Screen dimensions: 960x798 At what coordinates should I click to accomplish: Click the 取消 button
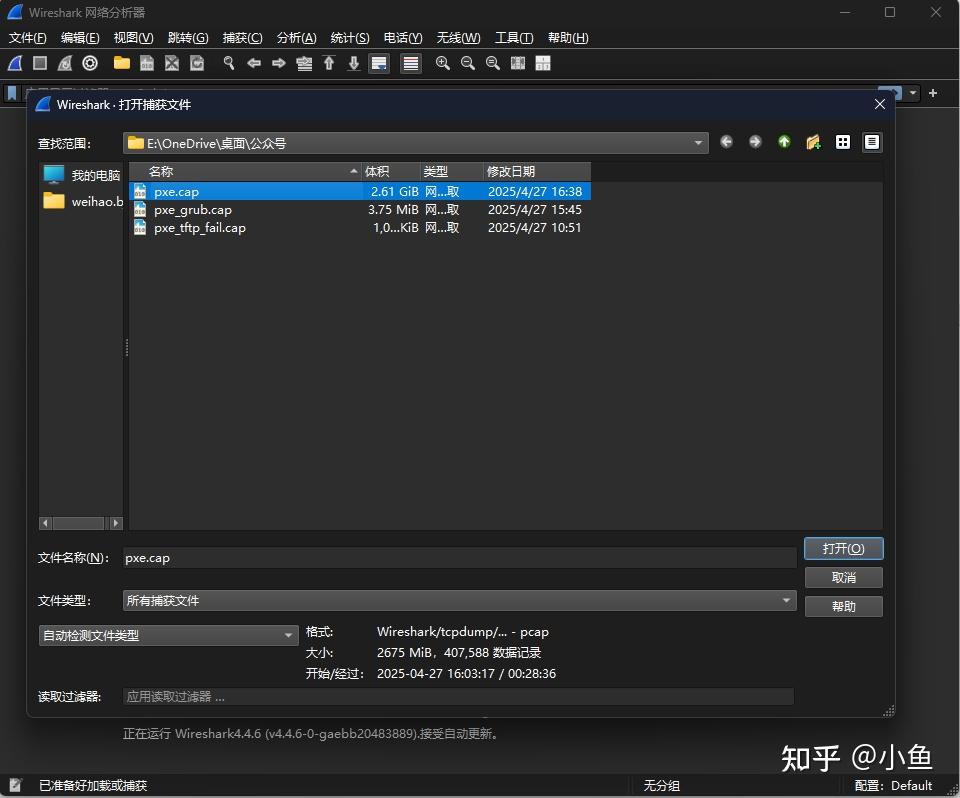[844, 578]
